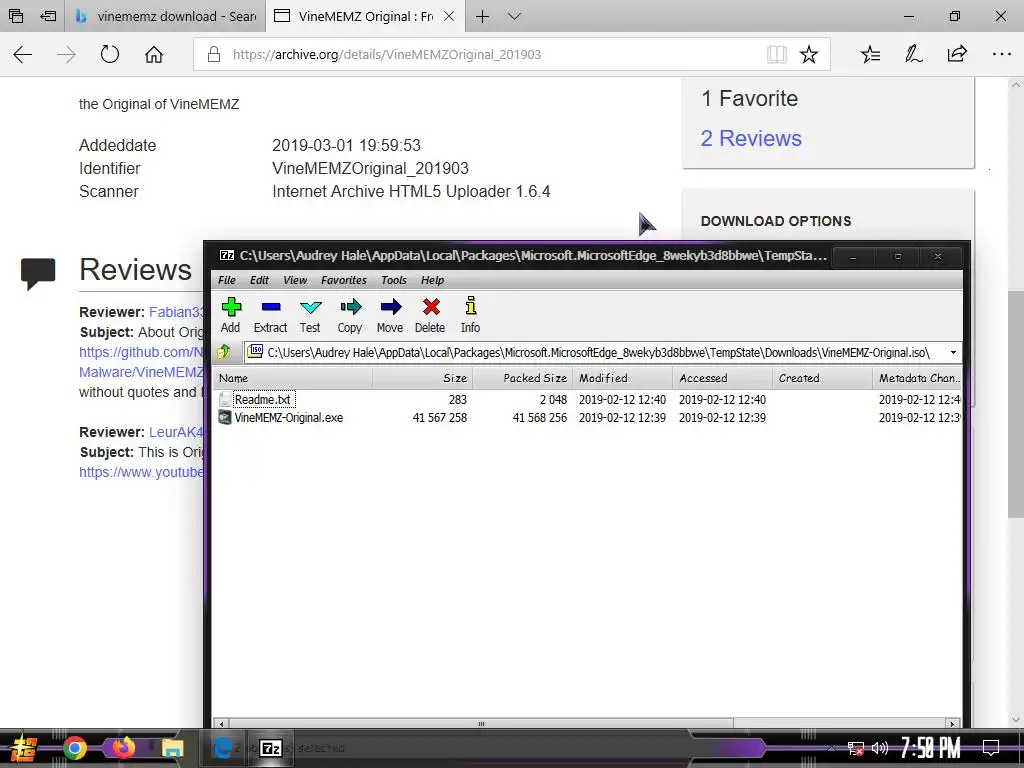Image resolution: width=1024 pixels, height=768 pixels.
Task: Go up one folder level in 7-Zip
Action: tap(224, 352)
